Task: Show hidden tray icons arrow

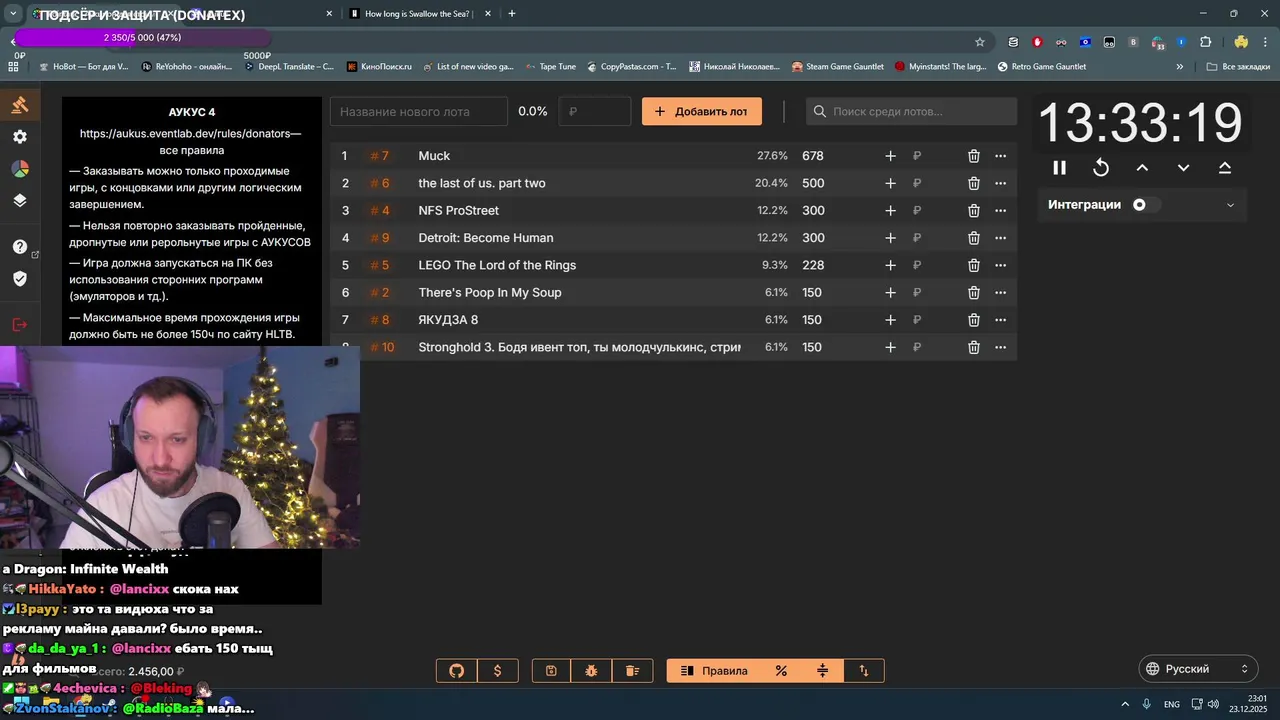Action: tap(1125, 704)
